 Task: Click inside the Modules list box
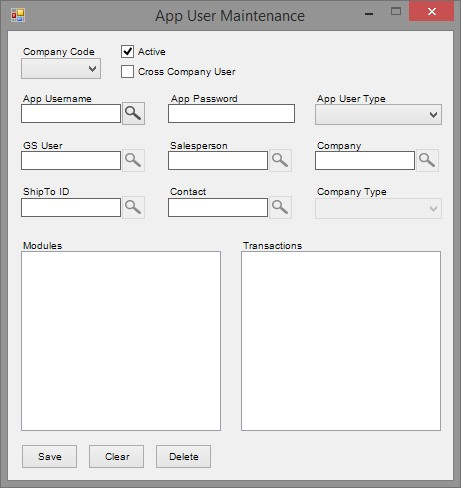[x=121, y=341]
